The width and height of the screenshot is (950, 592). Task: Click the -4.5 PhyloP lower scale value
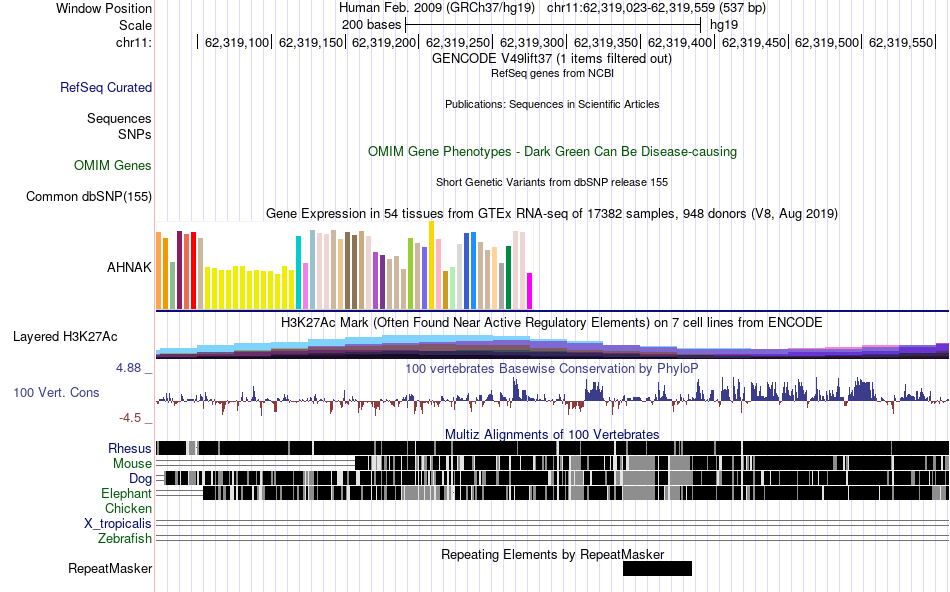[x=130, y=418]
